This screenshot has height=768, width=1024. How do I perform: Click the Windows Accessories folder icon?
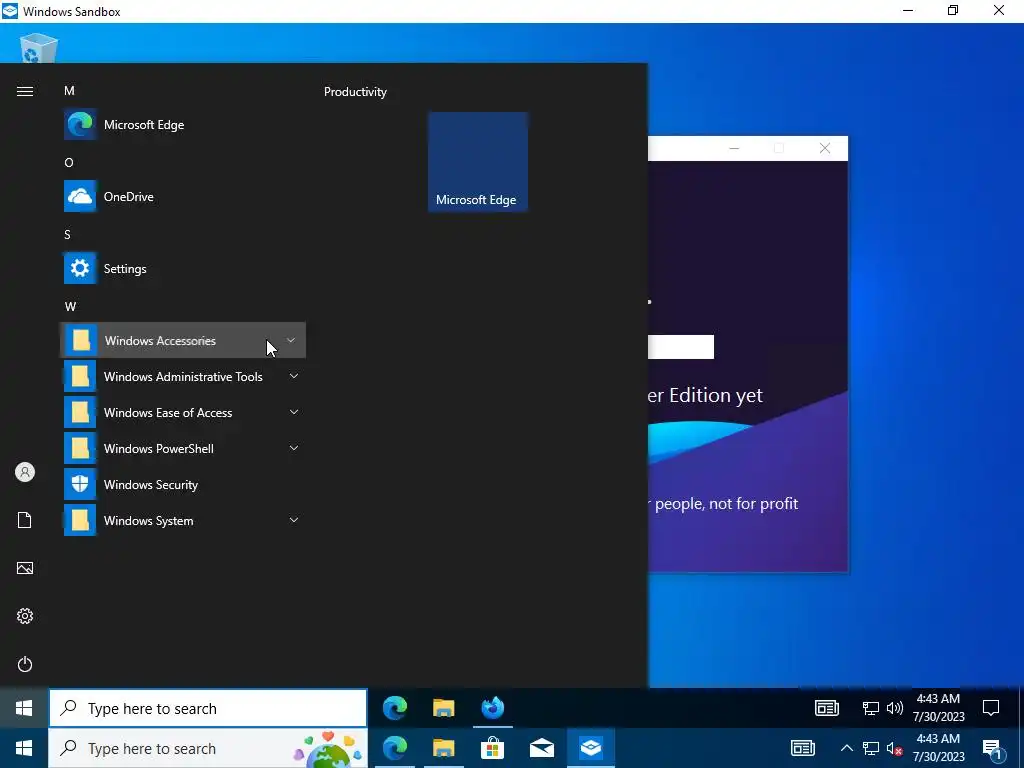(x=80, y=340)
